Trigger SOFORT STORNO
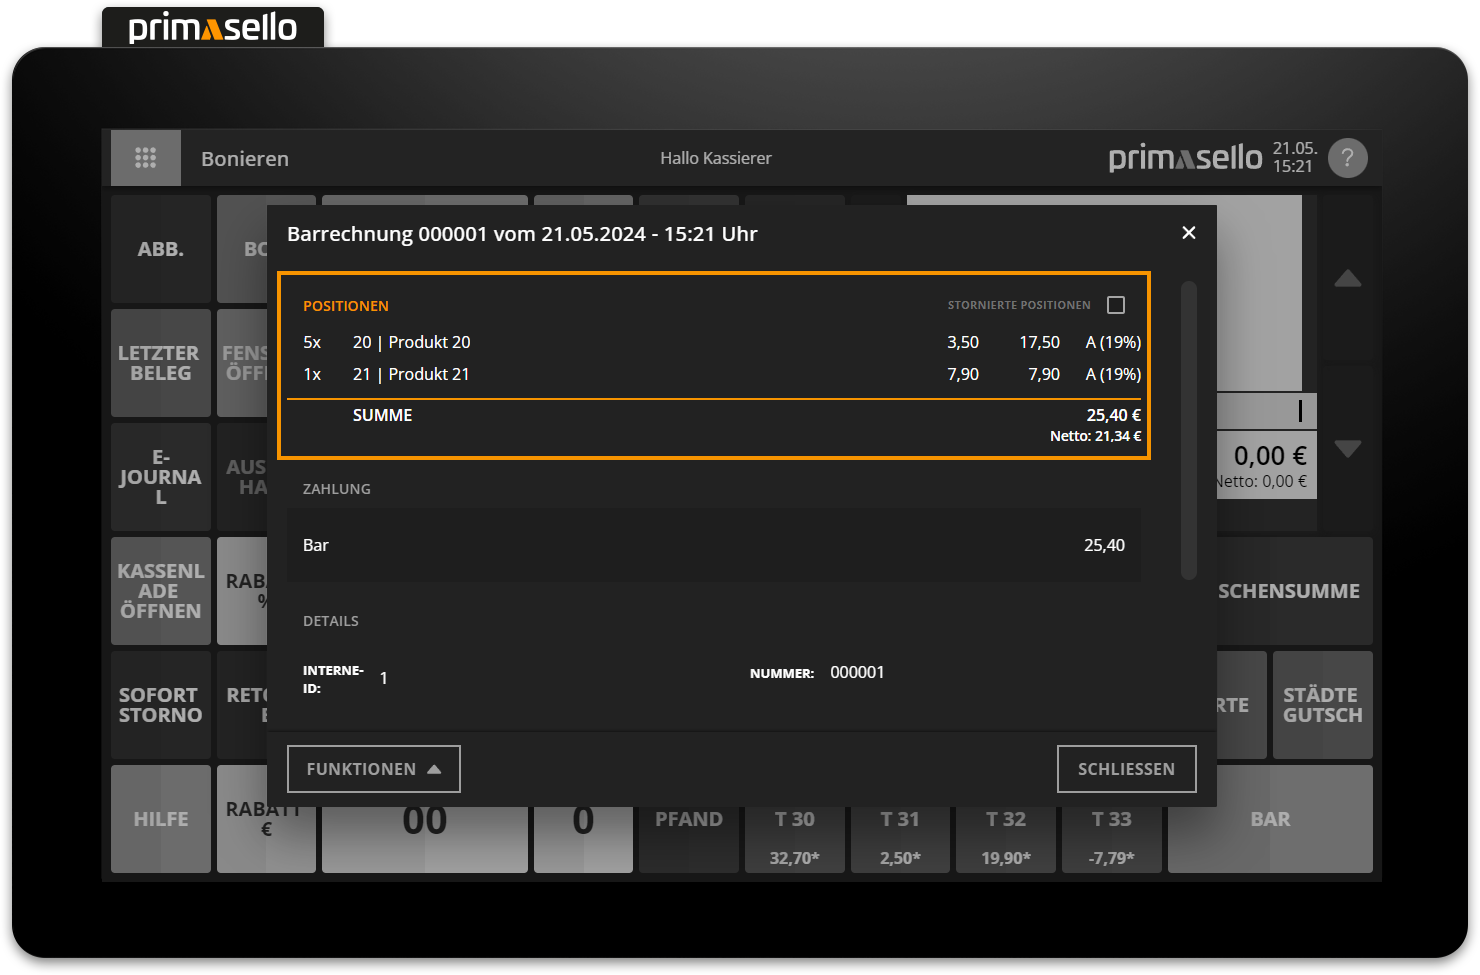The width and height of the screenshot is (1480, 975). (160, 705)
